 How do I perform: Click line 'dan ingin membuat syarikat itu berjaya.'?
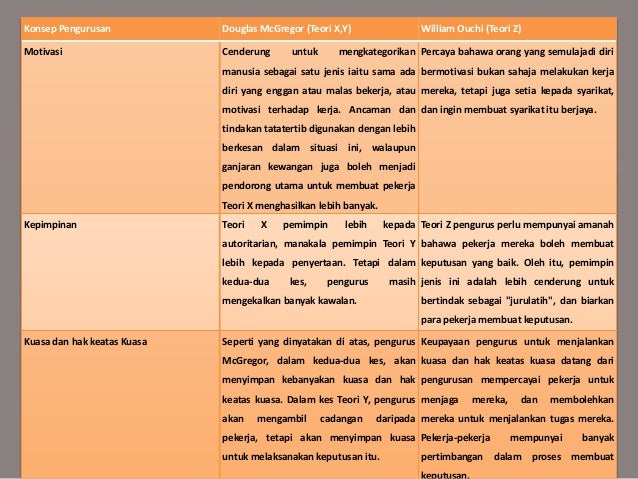coord(508,110)
